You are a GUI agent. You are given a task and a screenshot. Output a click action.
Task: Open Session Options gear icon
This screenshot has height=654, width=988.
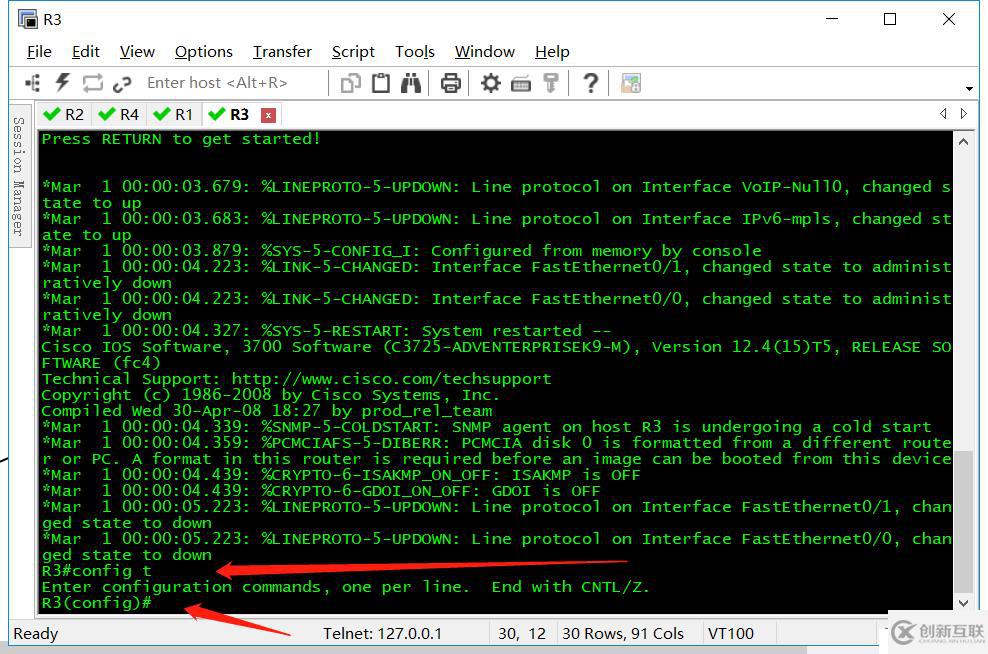(490, 83)
